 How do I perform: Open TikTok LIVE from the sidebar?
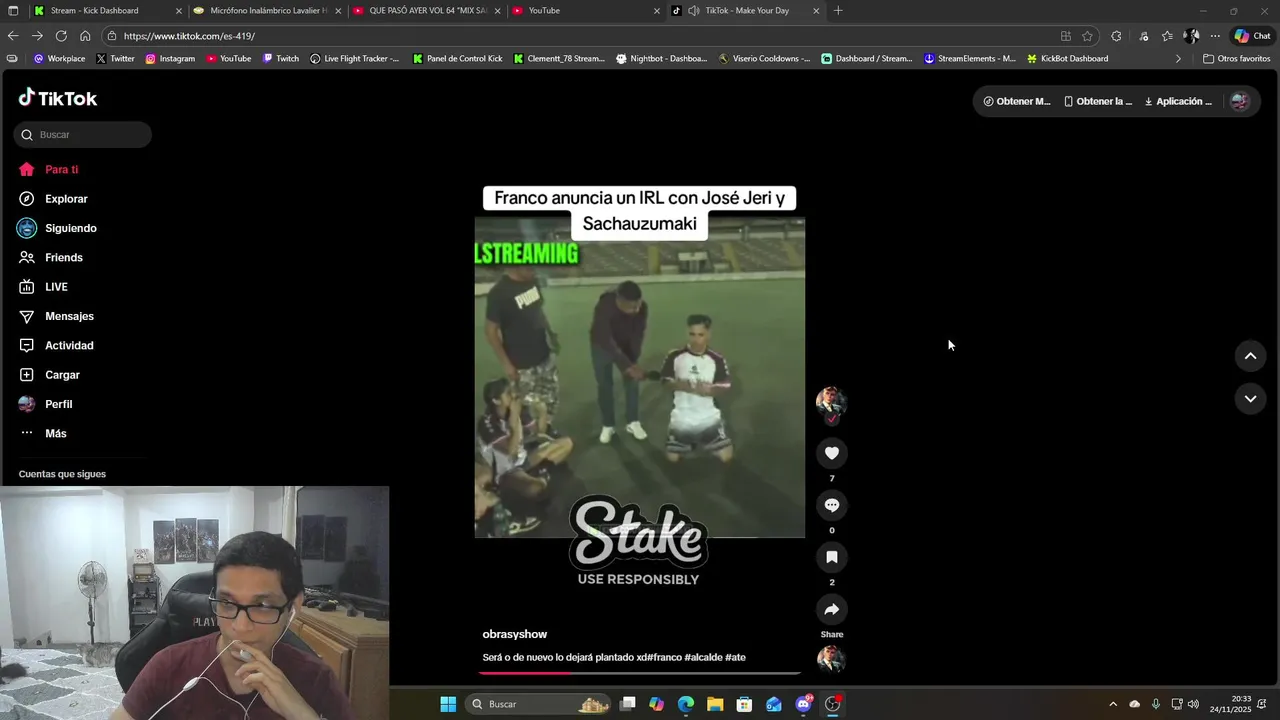pyautogui.click(x=43, y=287)
